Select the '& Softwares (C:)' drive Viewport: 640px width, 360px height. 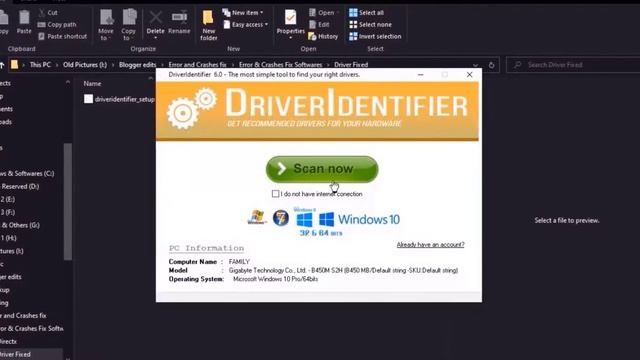click(27, 173)
